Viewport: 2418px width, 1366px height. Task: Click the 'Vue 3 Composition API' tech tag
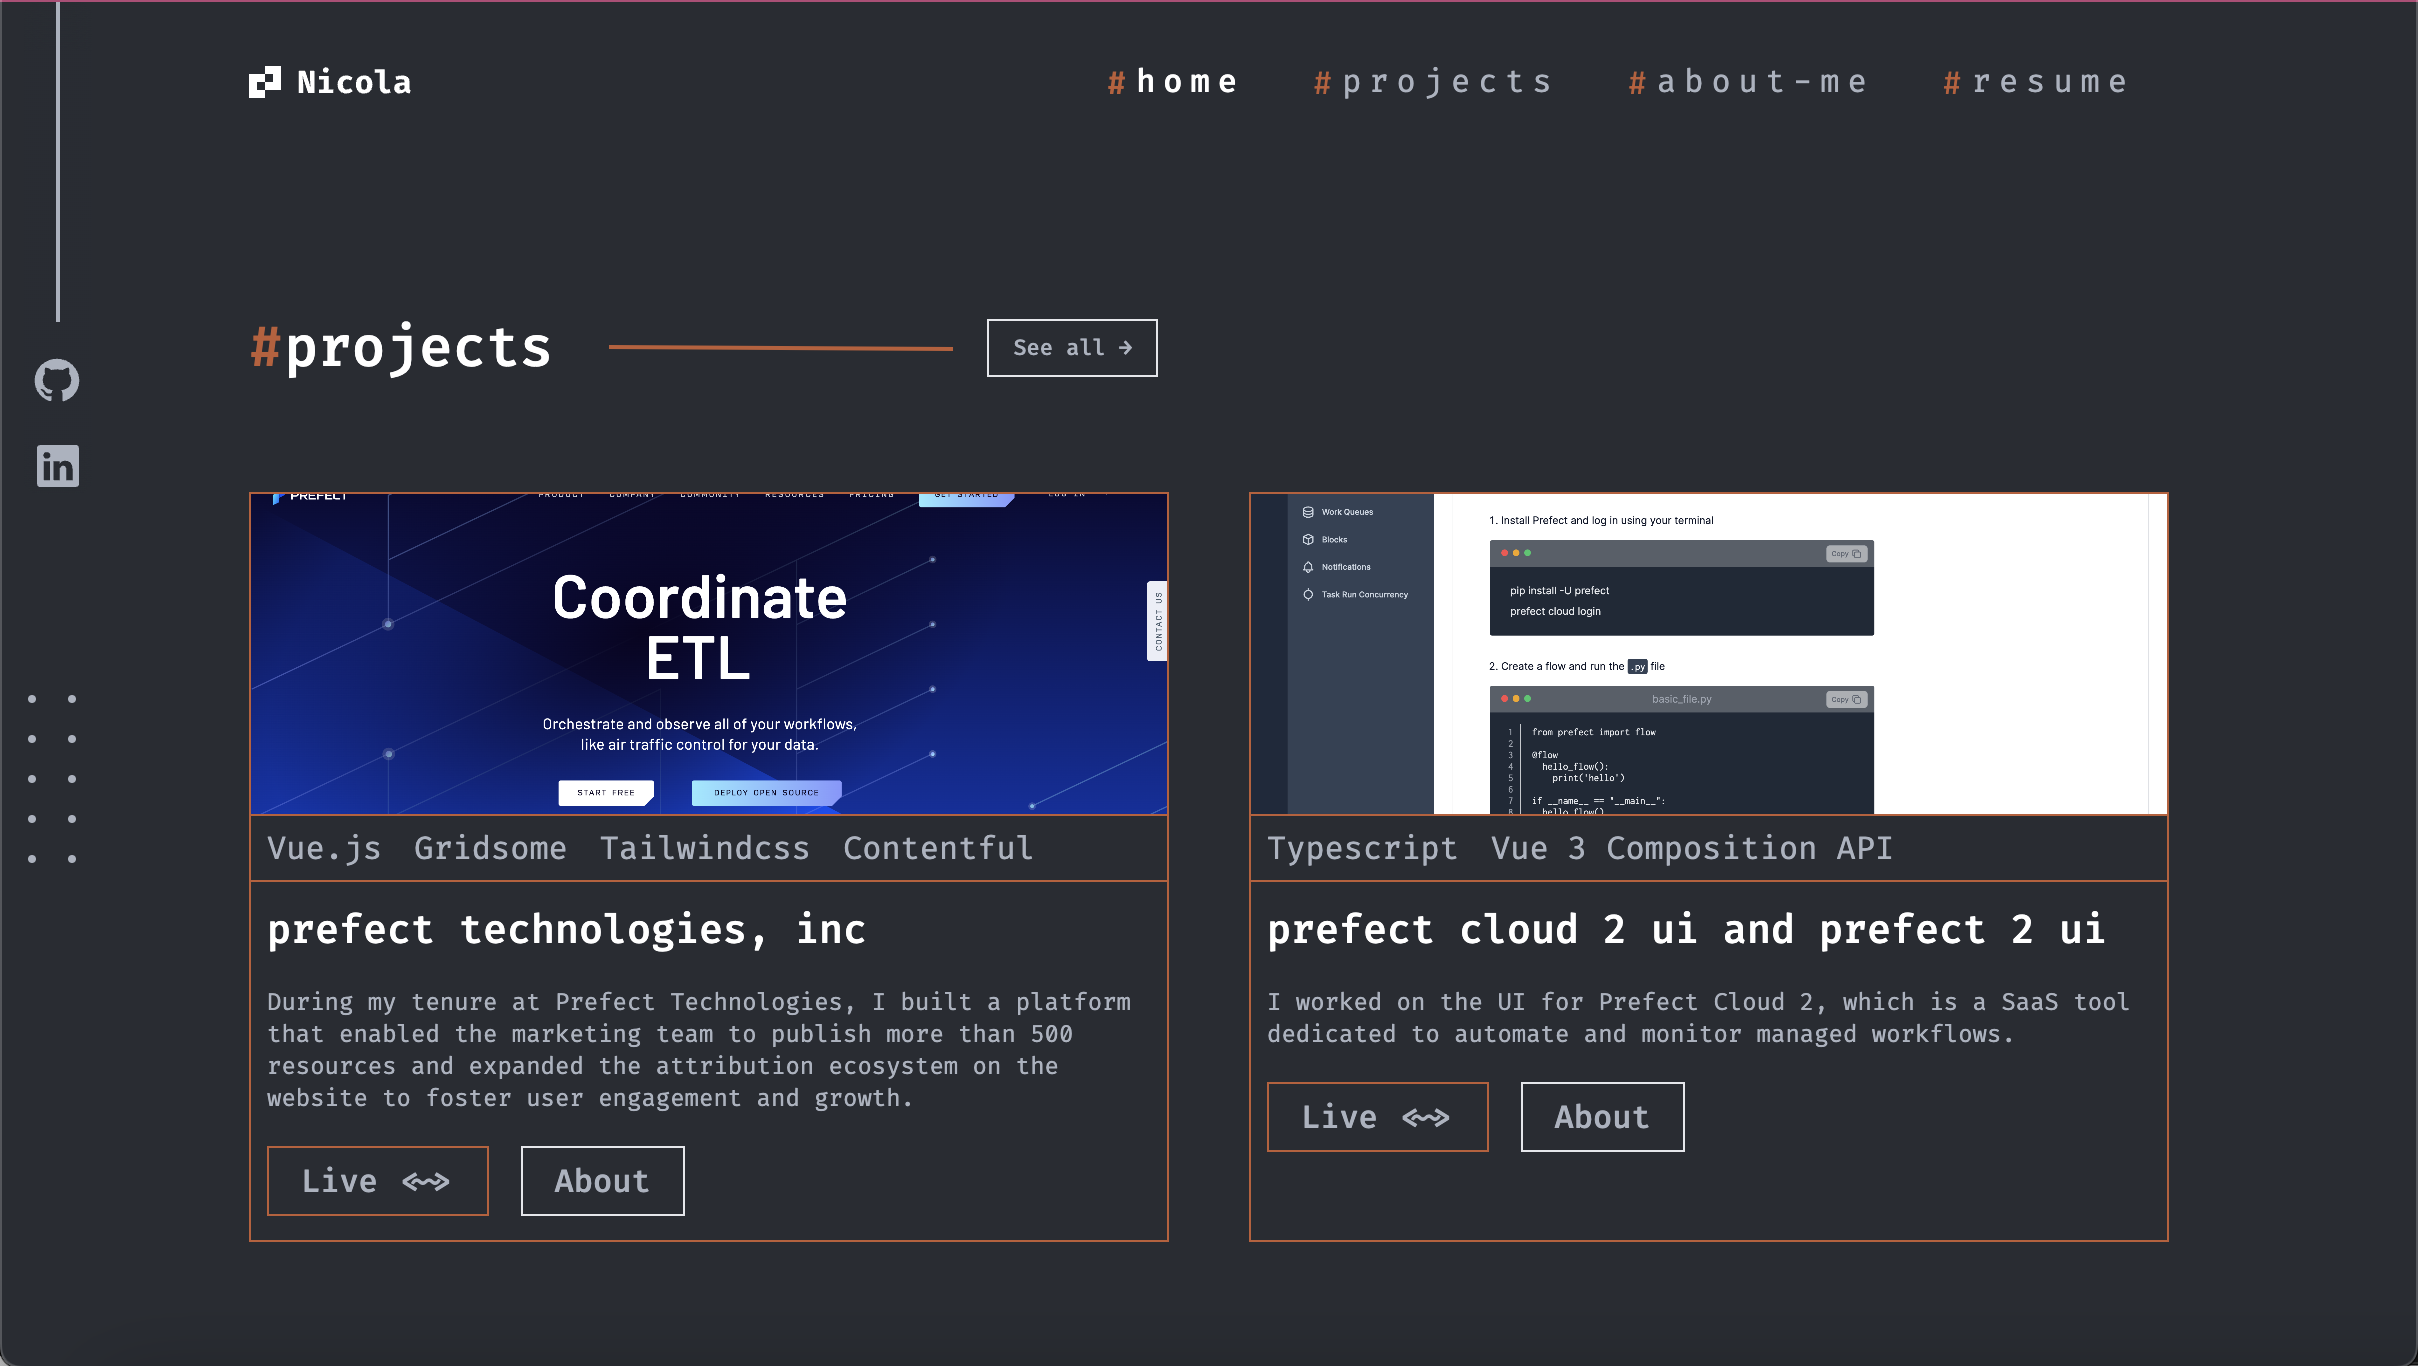point(1692,848)
